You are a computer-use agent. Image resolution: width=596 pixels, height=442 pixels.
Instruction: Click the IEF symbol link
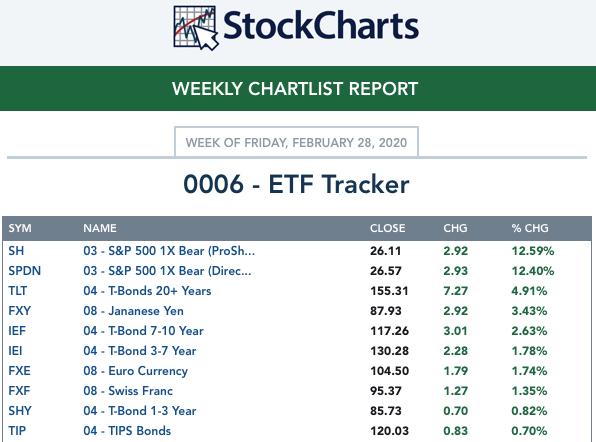coord(17,331)
